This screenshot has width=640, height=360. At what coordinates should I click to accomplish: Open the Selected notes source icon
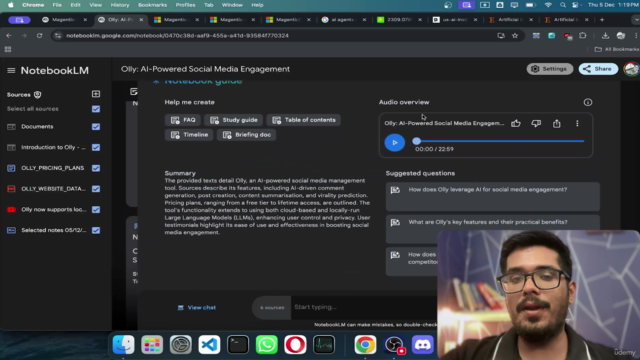point(11,231)
